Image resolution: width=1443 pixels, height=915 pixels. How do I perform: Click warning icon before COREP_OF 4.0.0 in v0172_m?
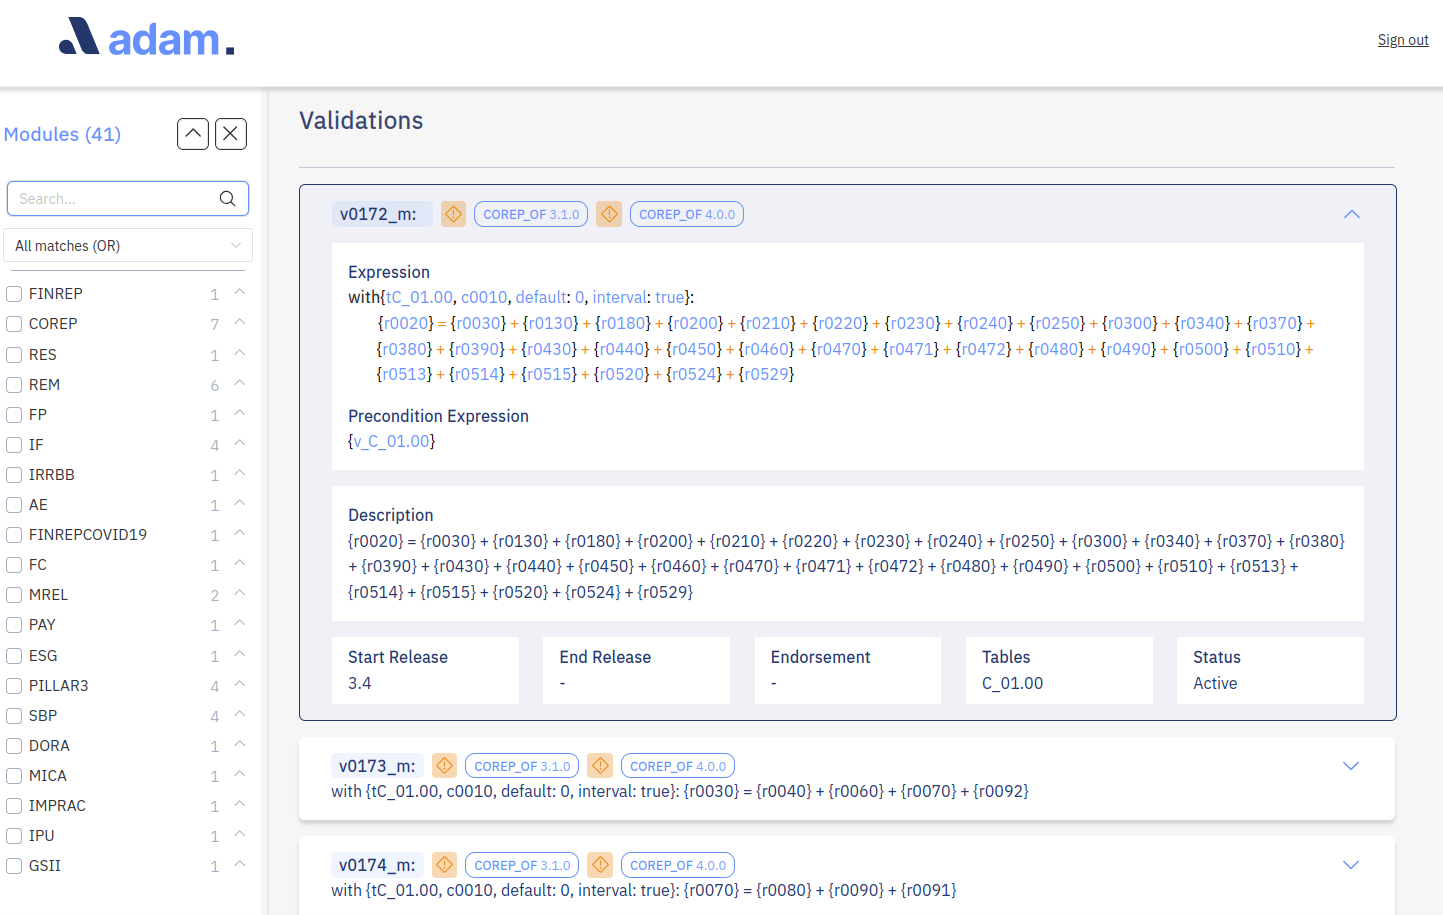click(609, 214)
